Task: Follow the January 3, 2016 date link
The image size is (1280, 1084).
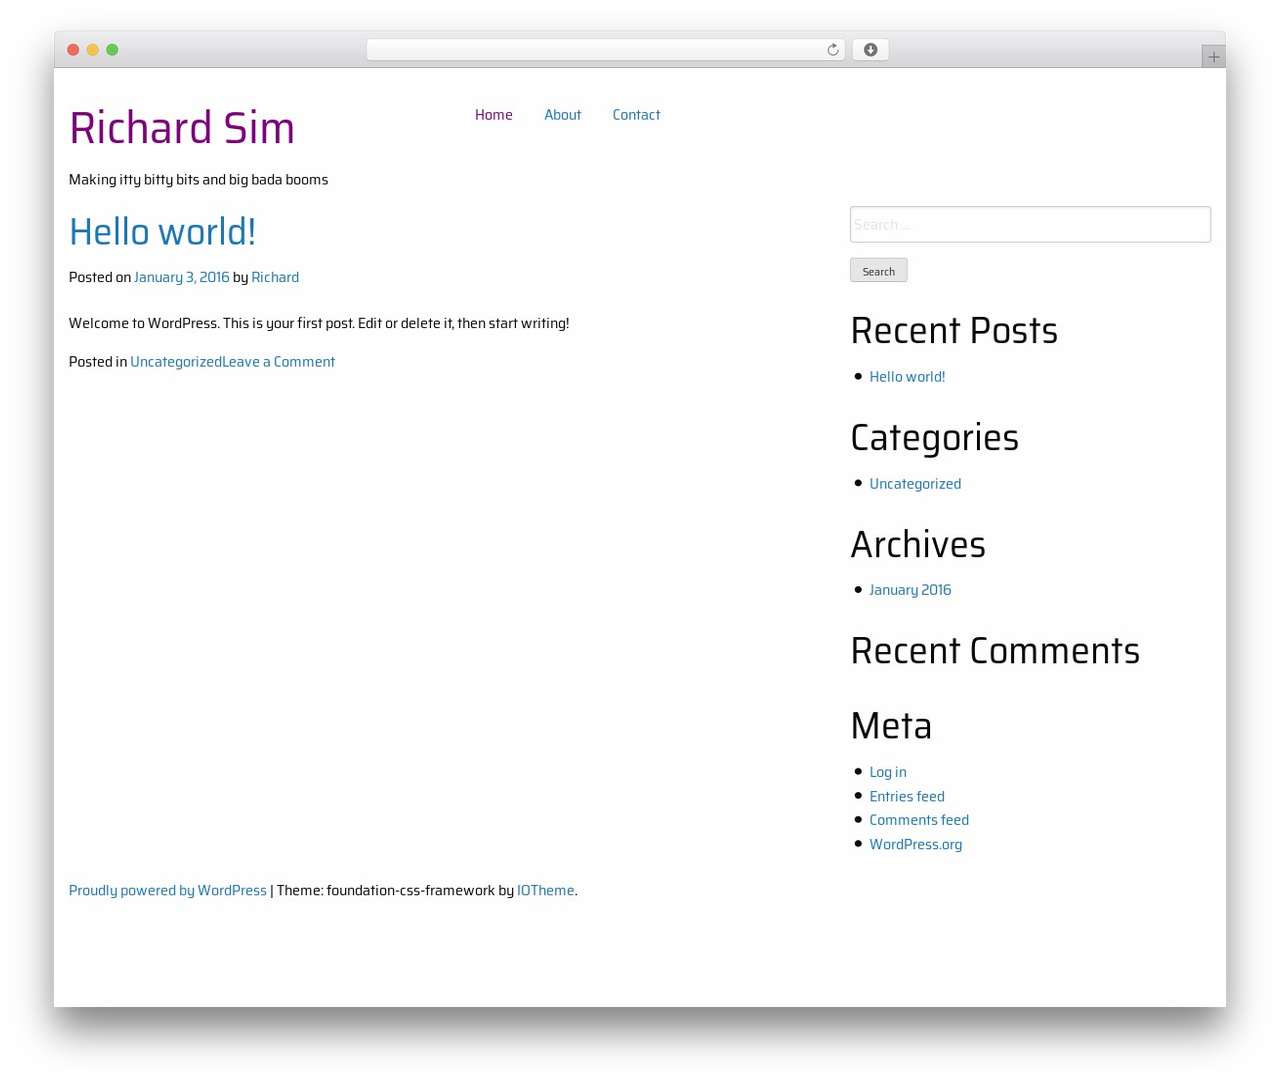Action: click(x=182, y=277)
